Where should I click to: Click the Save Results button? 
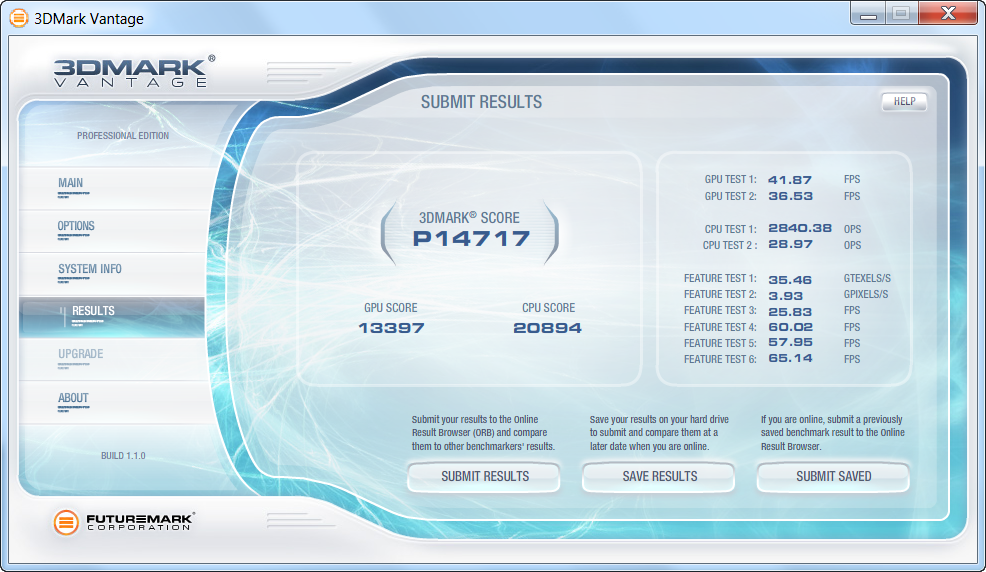[658, 477]
